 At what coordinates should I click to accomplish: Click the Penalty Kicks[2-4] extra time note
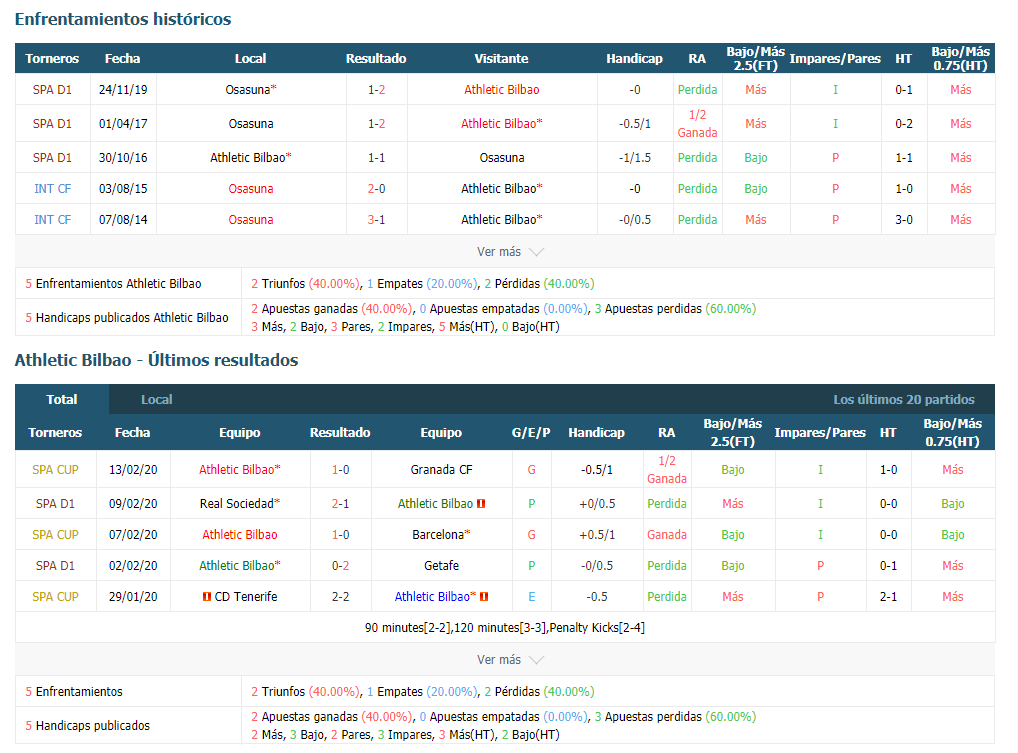597,628
